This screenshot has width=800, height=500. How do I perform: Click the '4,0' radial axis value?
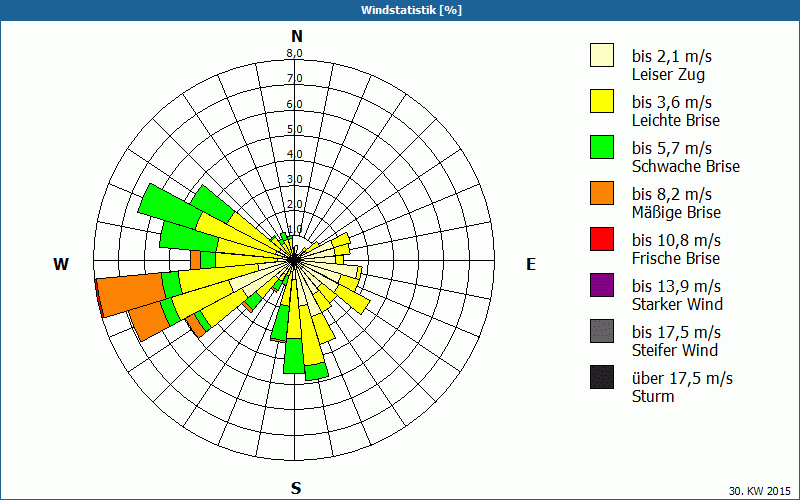coord(295,154)
